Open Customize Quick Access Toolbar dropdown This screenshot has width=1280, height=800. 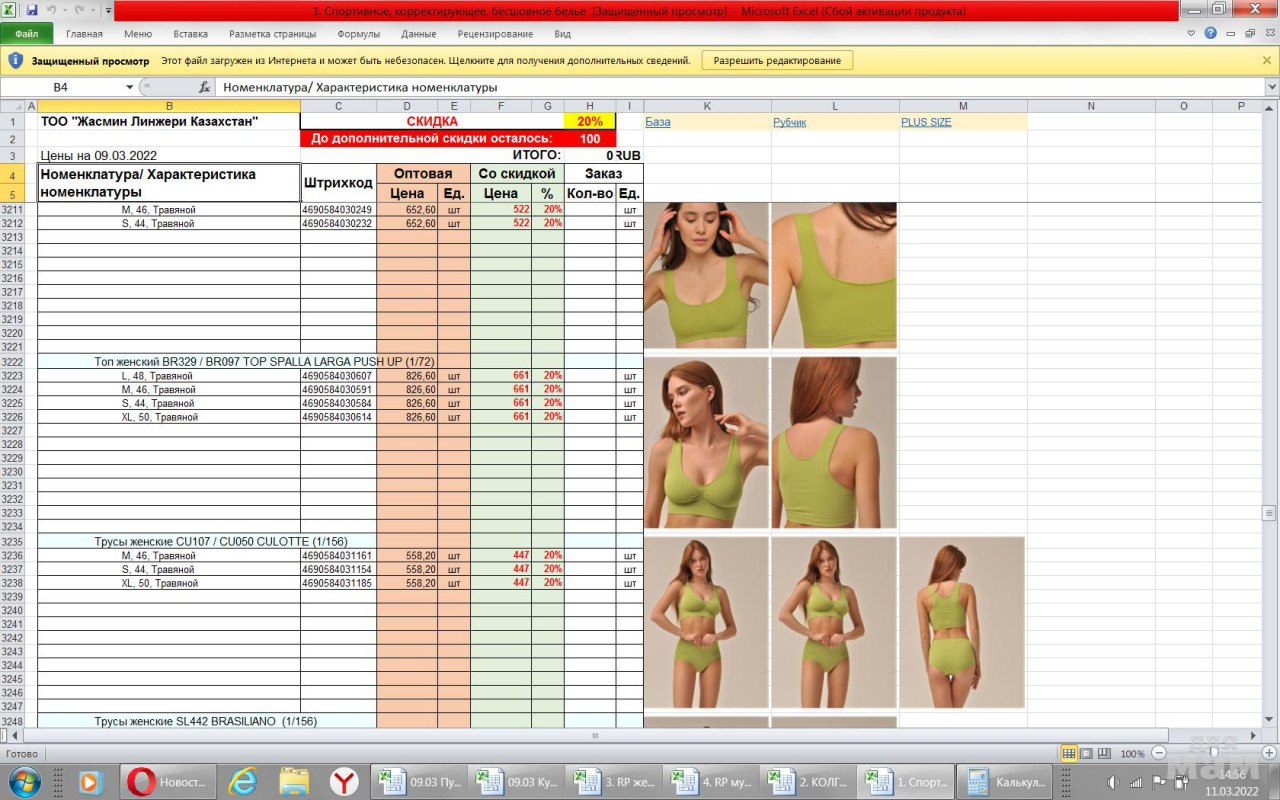(108, 10)
